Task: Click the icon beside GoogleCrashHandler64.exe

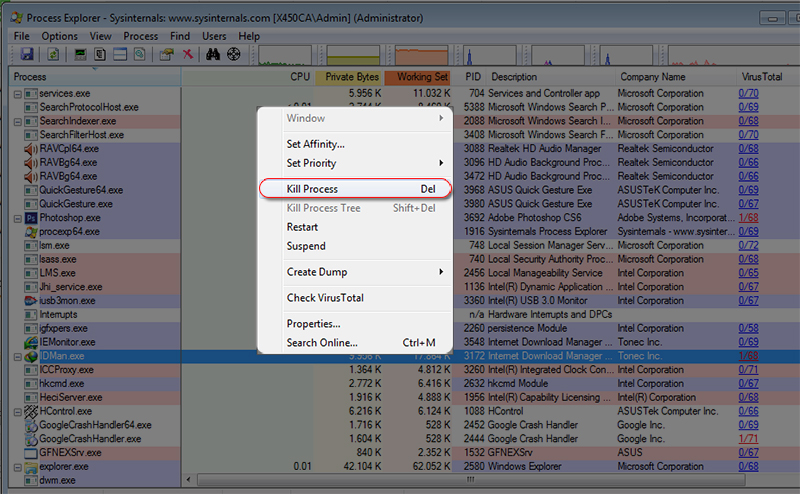Action: (31, 425)
